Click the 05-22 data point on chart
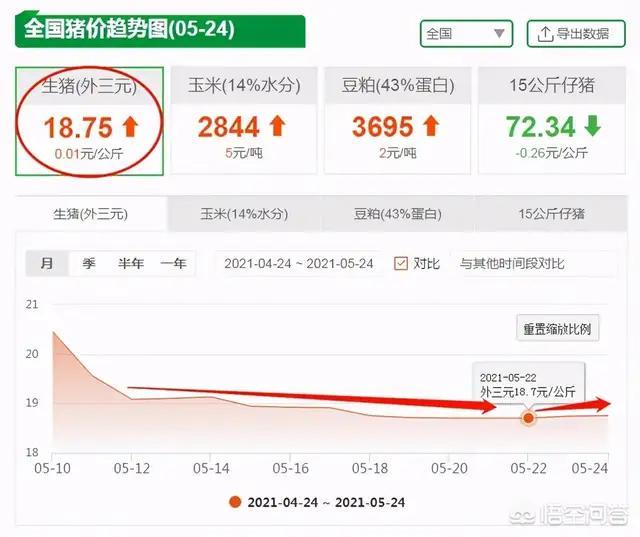This screenshot has width=640, height=537. click(529, 418)
